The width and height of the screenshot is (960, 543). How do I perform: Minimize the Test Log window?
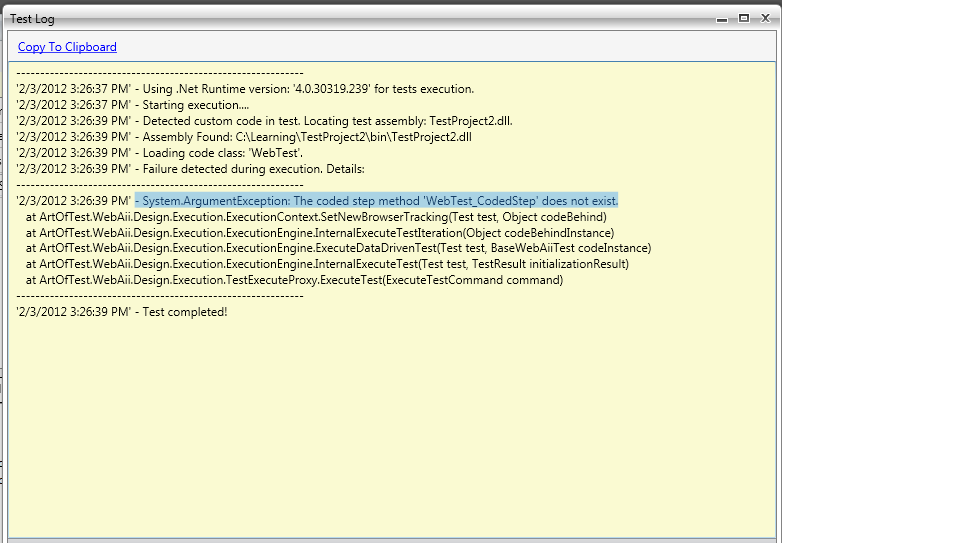click(x=722, y=18)
